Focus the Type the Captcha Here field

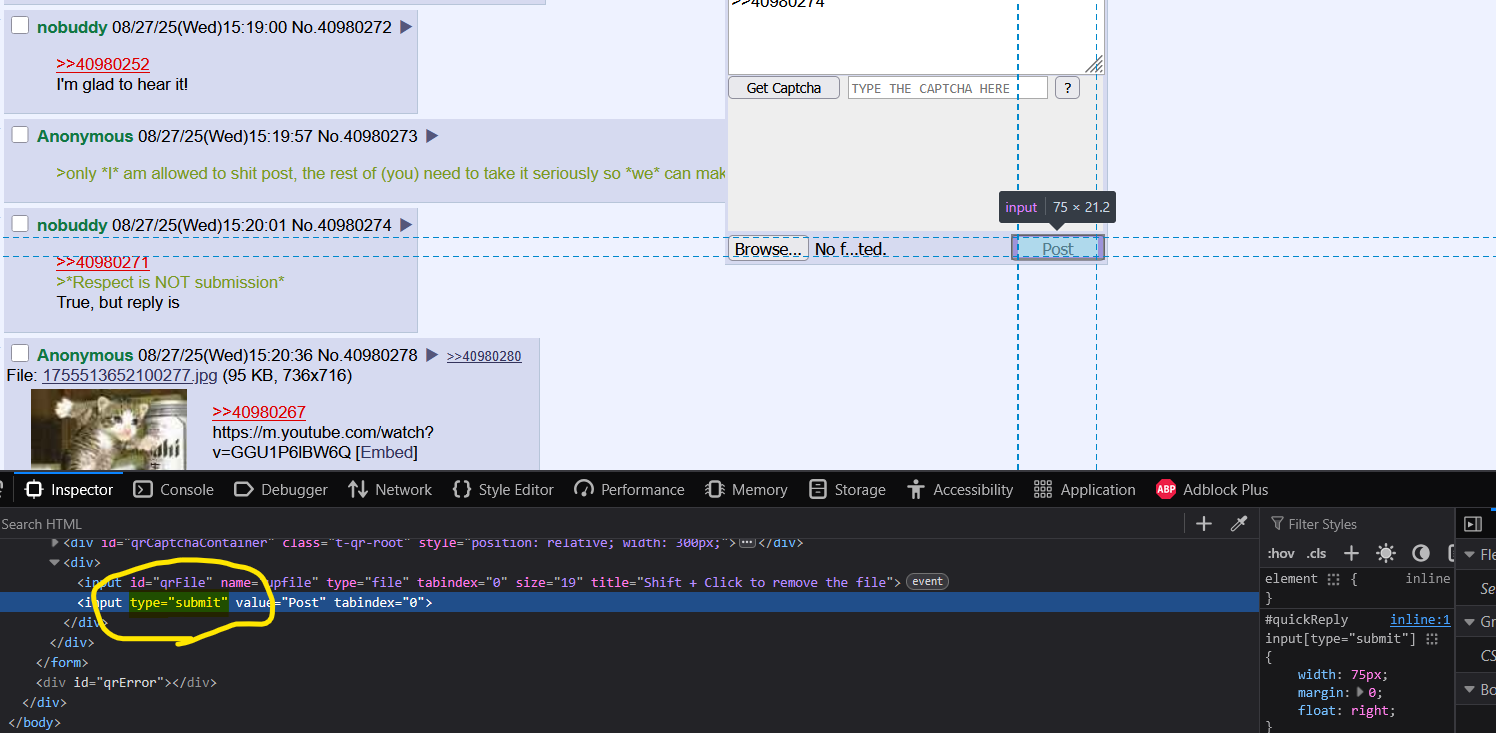947,88
